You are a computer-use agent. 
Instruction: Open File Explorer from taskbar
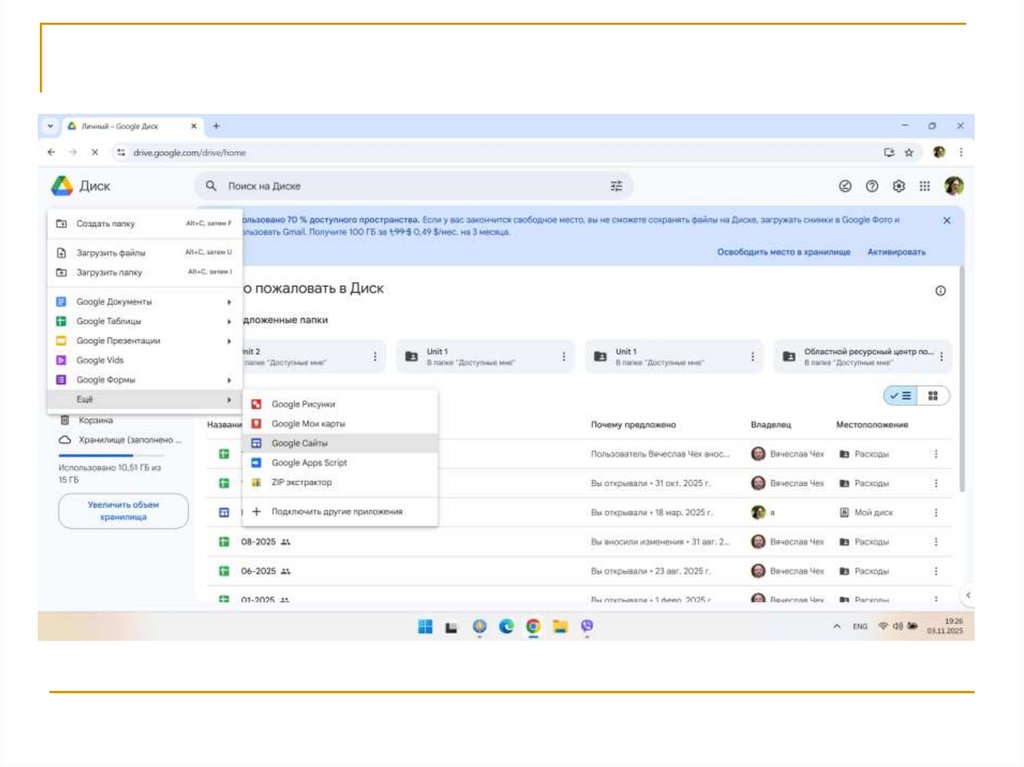560,627
